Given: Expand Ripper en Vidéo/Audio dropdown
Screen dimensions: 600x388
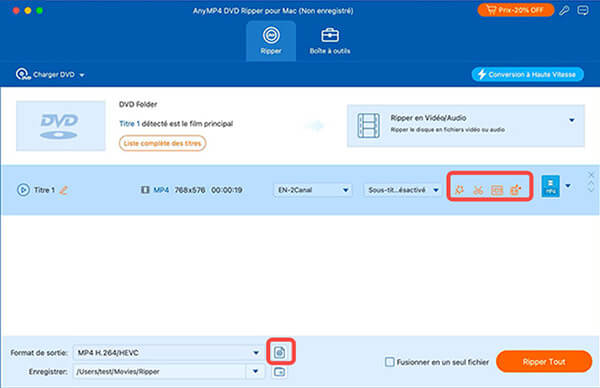Looking at the screenshot, I should click(572, 120).
